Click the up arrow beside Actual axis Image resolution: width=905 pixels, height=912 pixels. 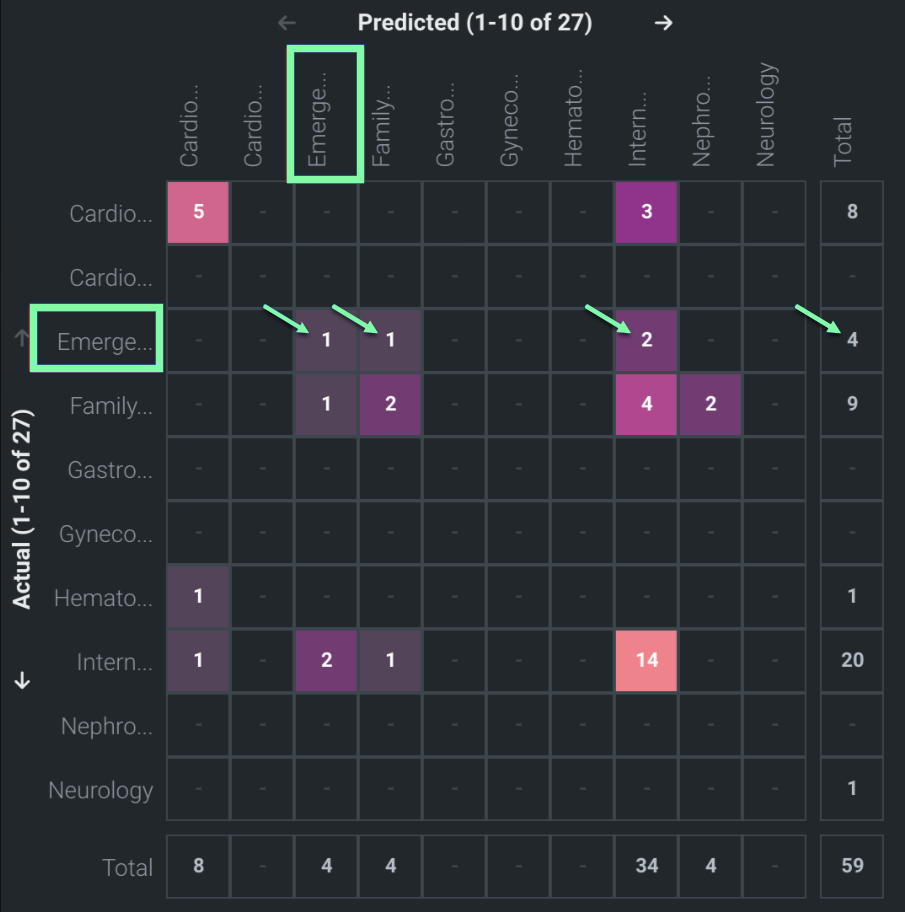(22, 339)
